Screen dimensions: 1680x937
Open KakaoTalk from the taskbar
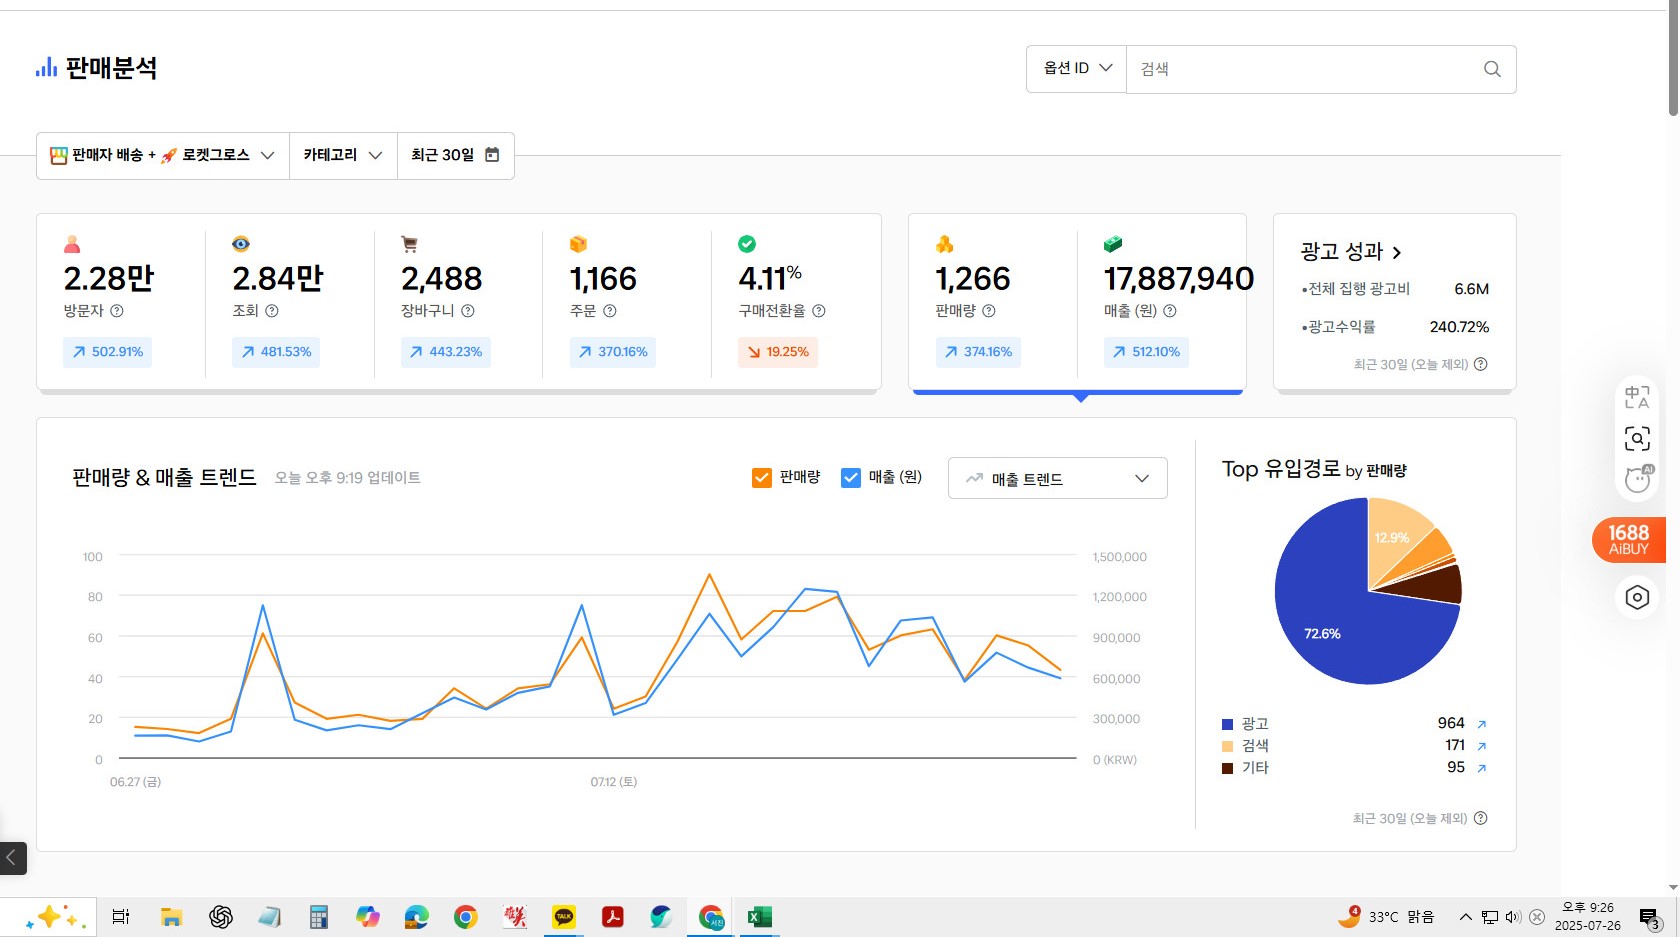[564, 917]
